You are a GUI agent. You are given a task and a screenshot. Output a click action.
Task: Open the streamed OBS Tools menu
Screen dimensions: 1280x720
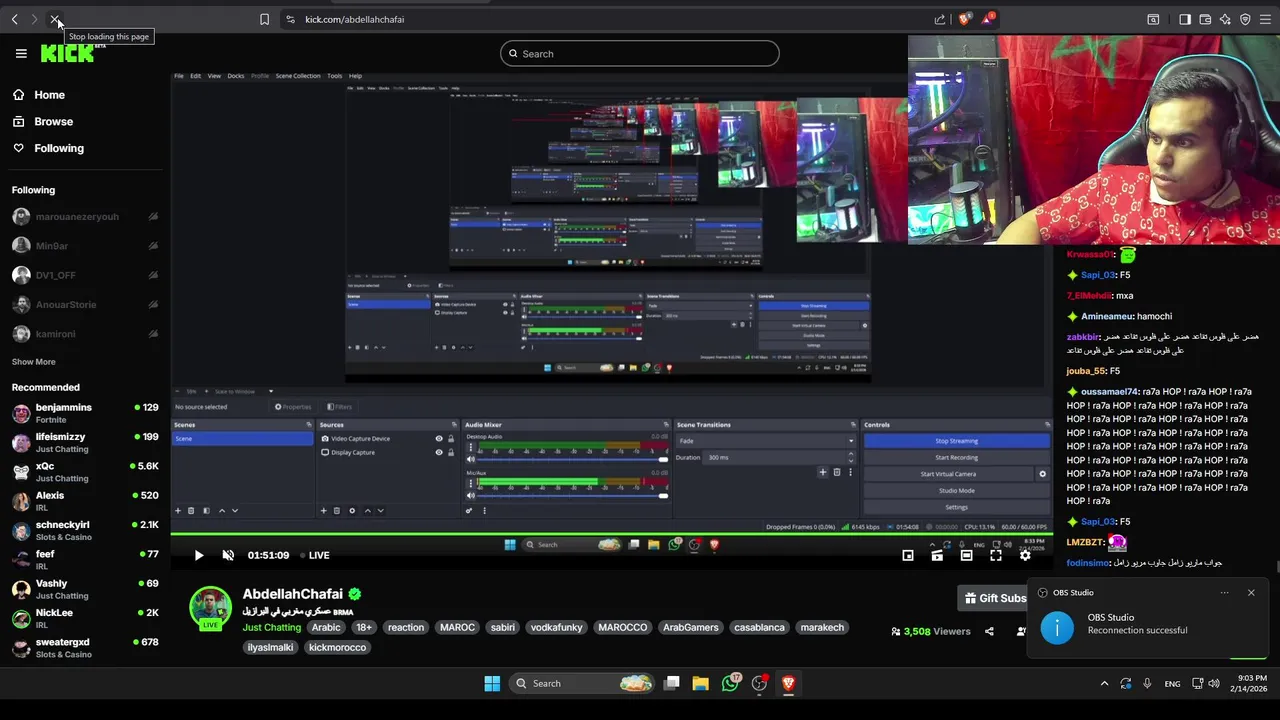[335, 76]
